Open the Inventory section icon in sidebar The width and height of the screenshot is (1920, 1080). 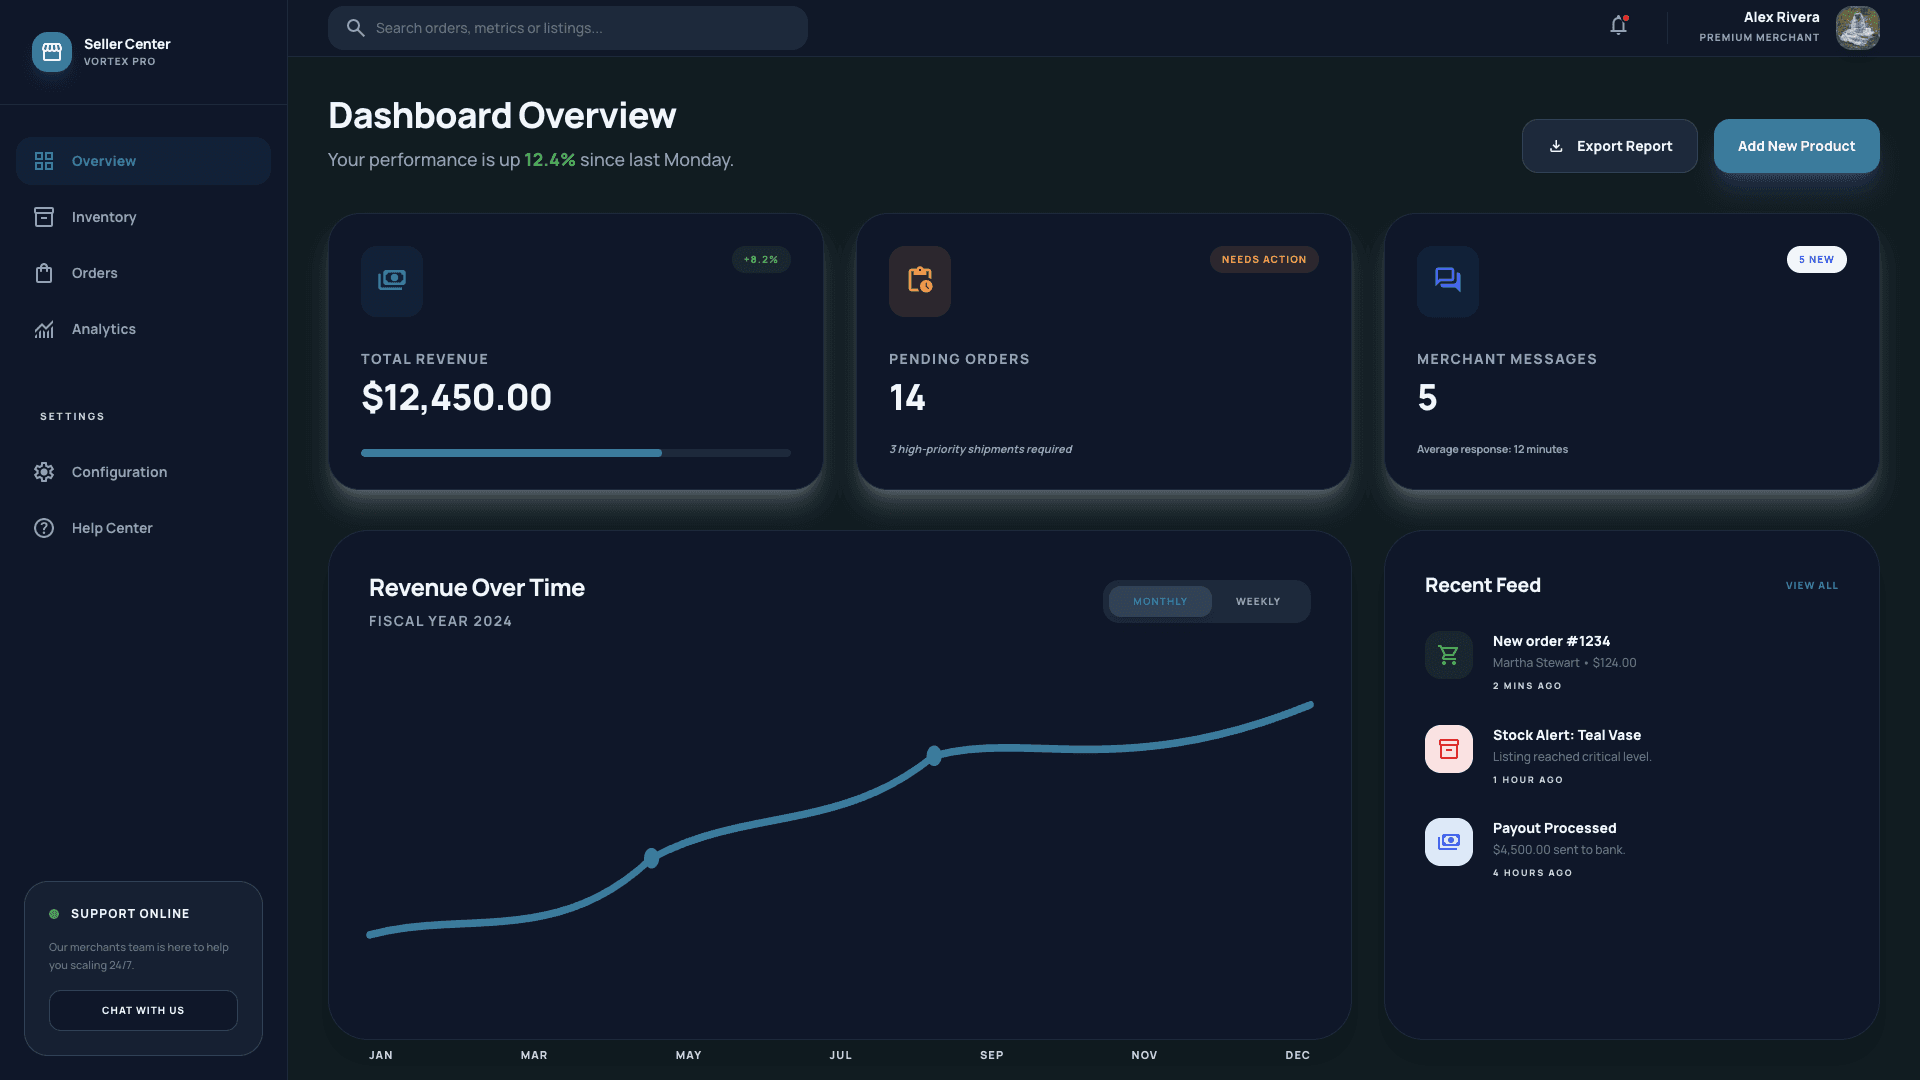click(44, 217)
